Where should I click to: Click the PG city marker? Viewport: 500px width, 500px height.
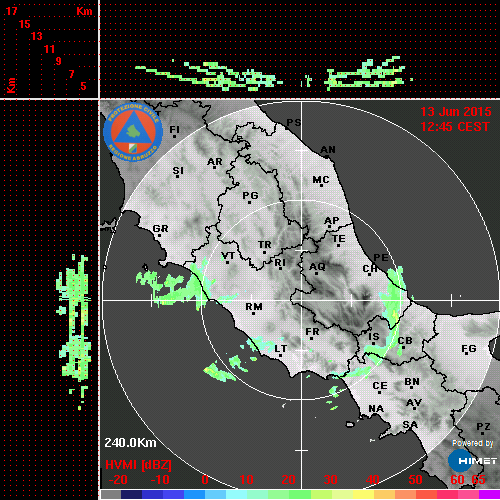249,202
